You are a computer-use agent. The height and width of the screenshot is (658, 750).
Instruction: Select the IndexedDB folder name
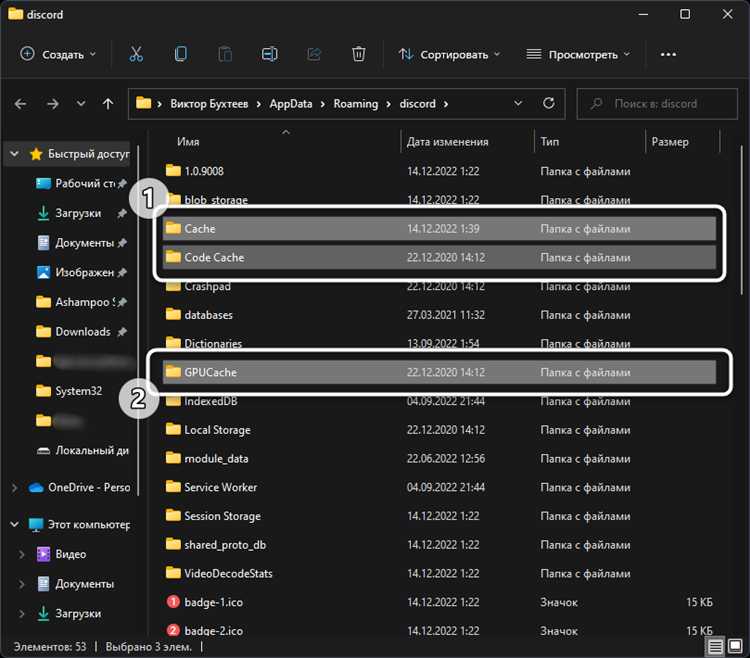211,401
